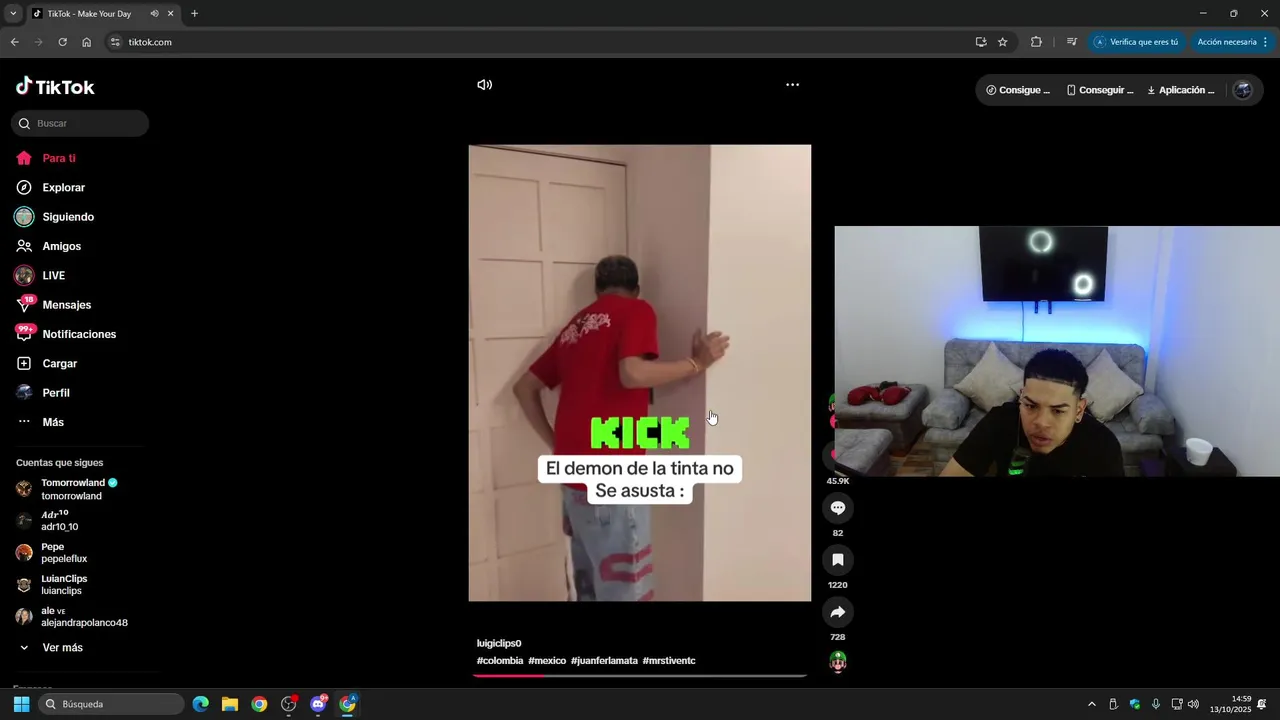The height and width of the screenshot is (720, 1280).
Task: Mute the video sound speaker icon
Action: pyautogui.click(x=484, y=85)
